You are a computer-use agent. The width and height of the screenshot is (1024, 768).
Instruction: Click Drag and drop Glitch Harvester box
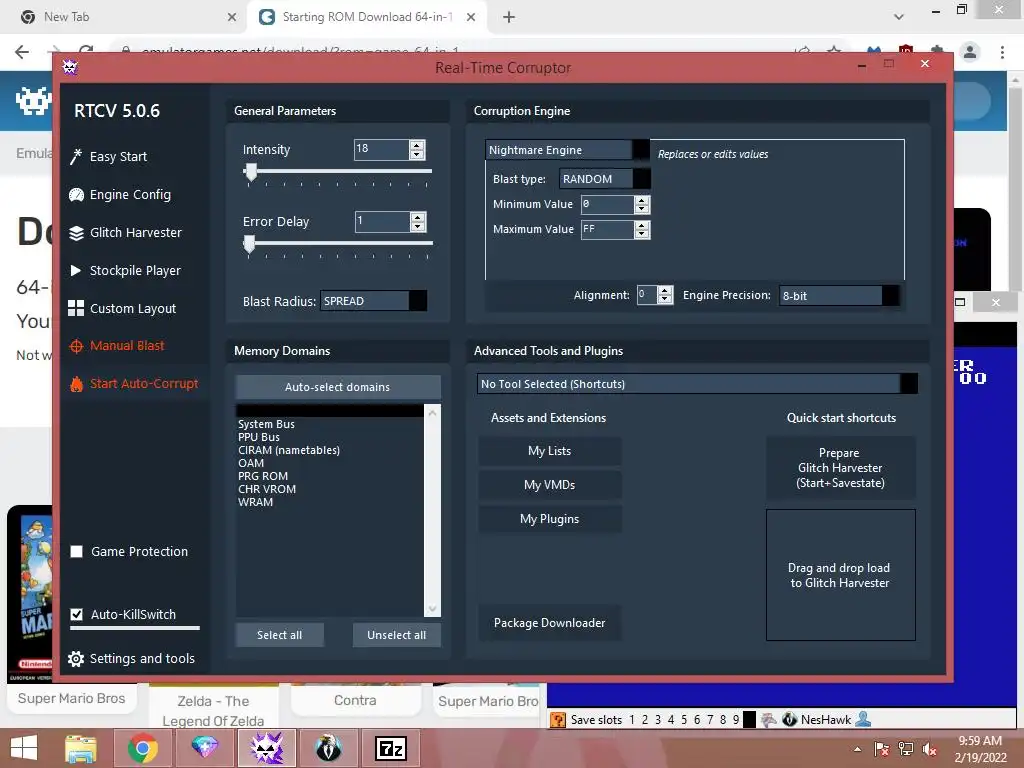tap(840, 575)
